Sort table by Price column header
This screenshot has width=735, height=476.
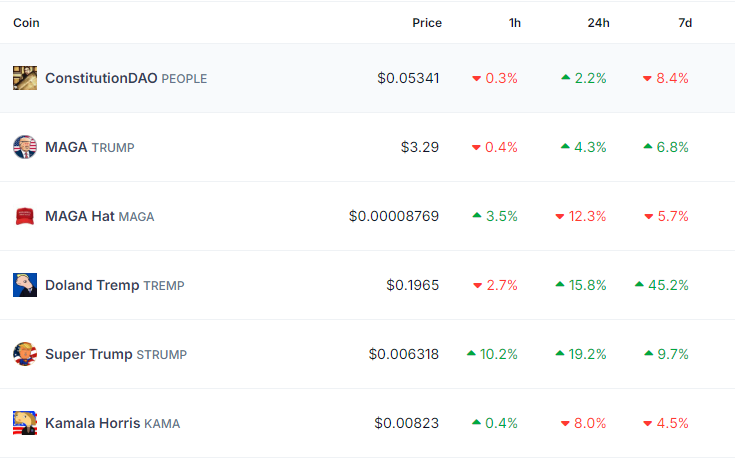(426, 23)
